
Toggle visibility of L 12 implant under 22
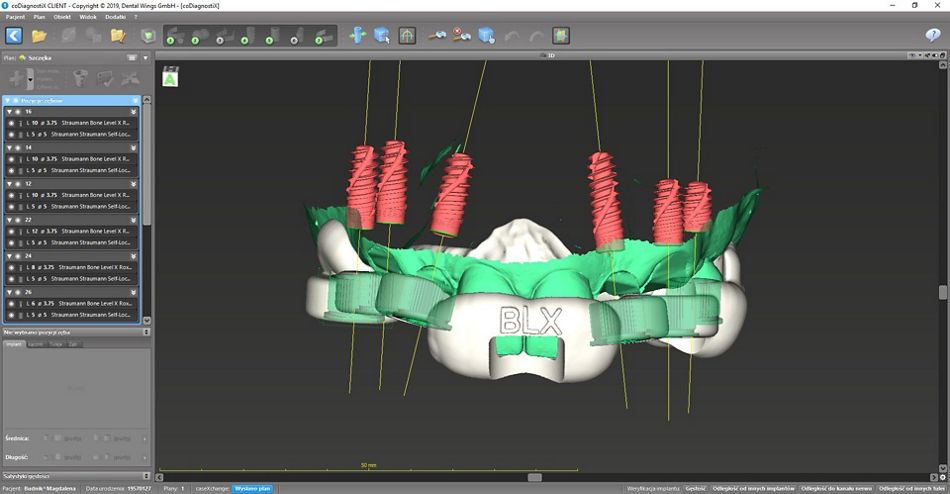pos(12,231)
